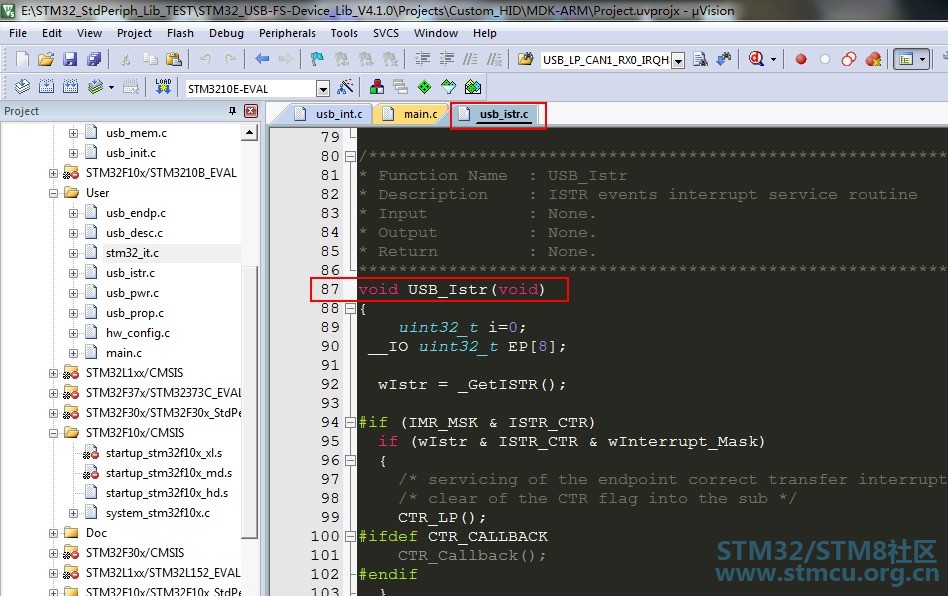This screenshot has width=948, height=596.
Task: Paste from clipboard via toolbar icon
Action: coord(174,59)
